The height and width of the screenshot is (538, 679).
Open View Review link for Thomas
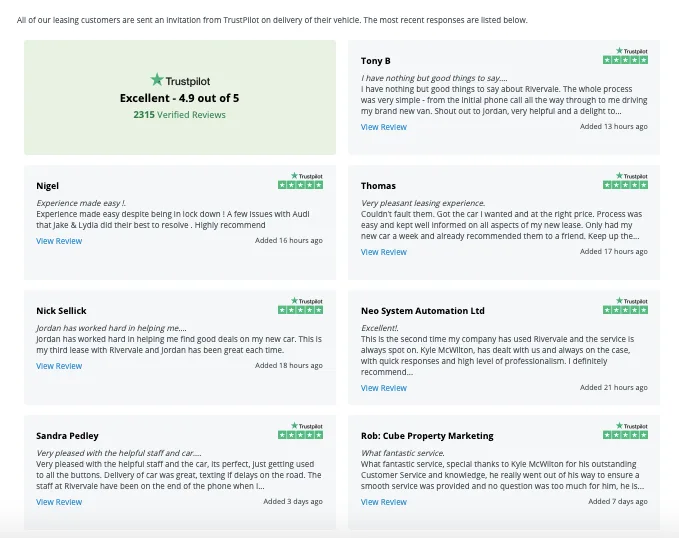[384, 252]
